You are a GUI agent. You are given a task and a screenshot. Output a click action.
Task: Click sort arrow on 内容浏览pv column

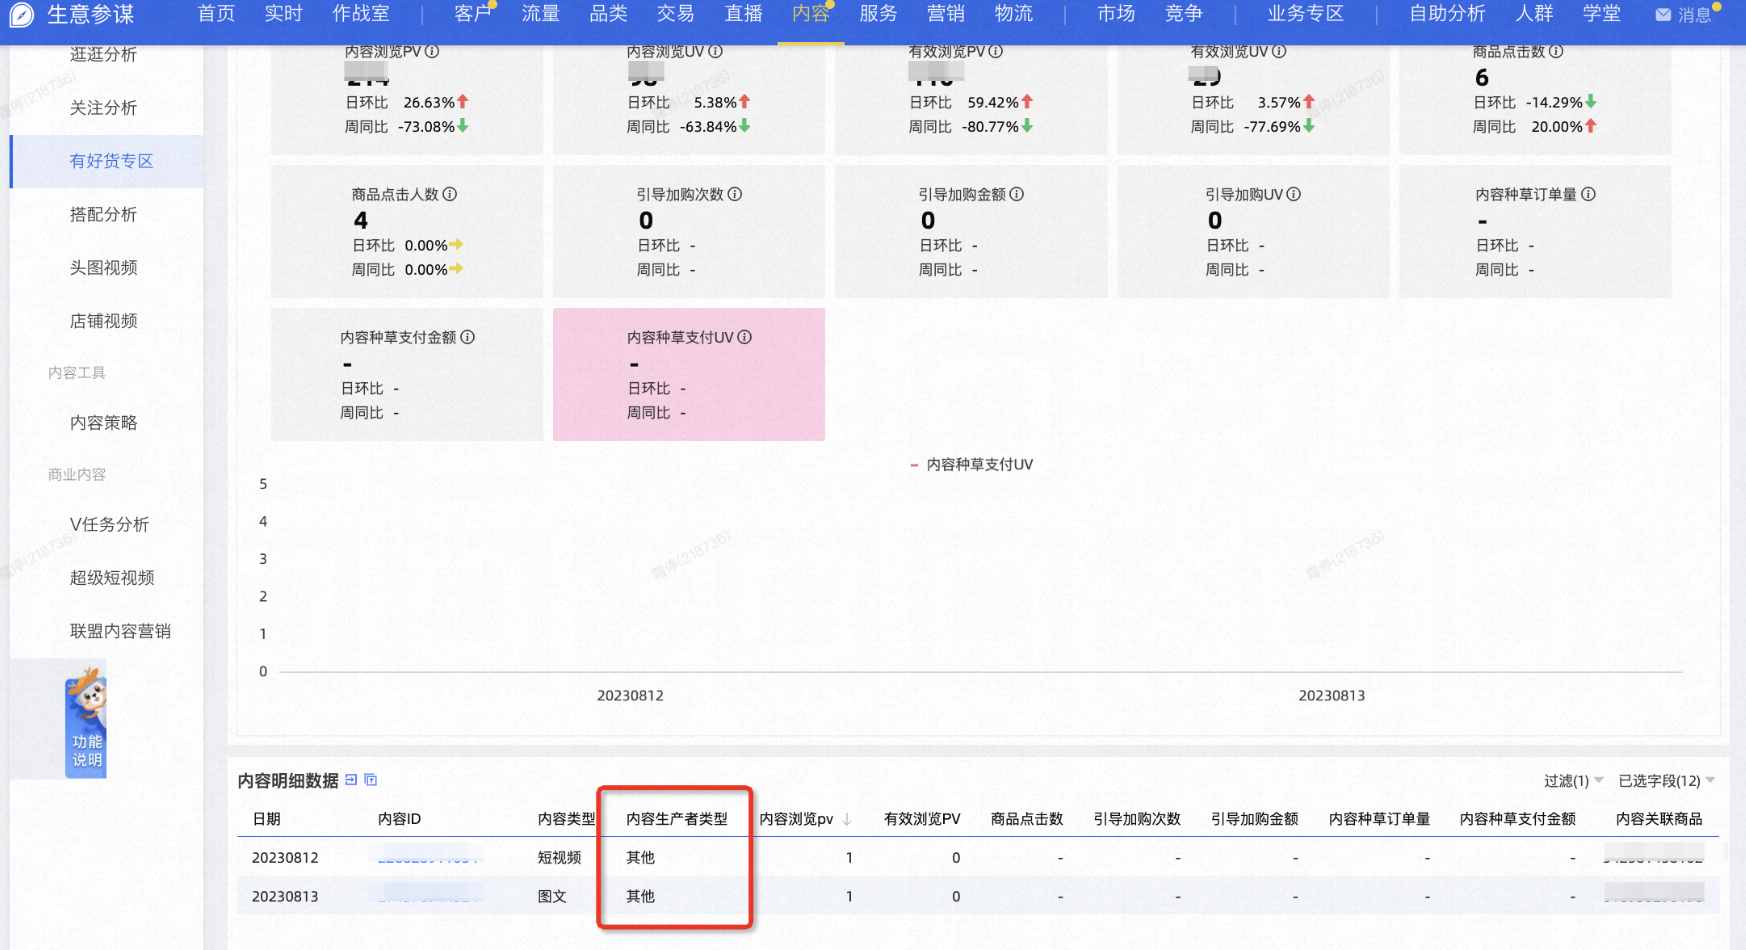point(847,819)
